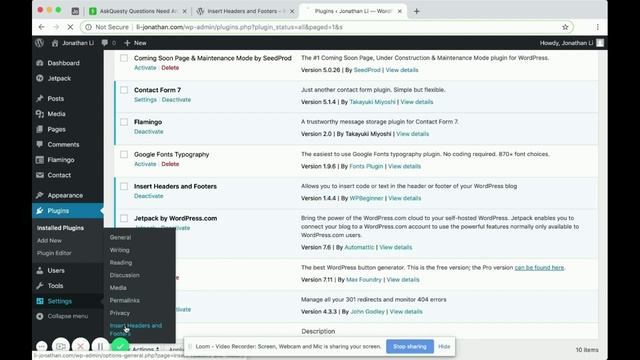Pause the Loom recording
This screenshot has width=640, height=360.
coord(100,346)
